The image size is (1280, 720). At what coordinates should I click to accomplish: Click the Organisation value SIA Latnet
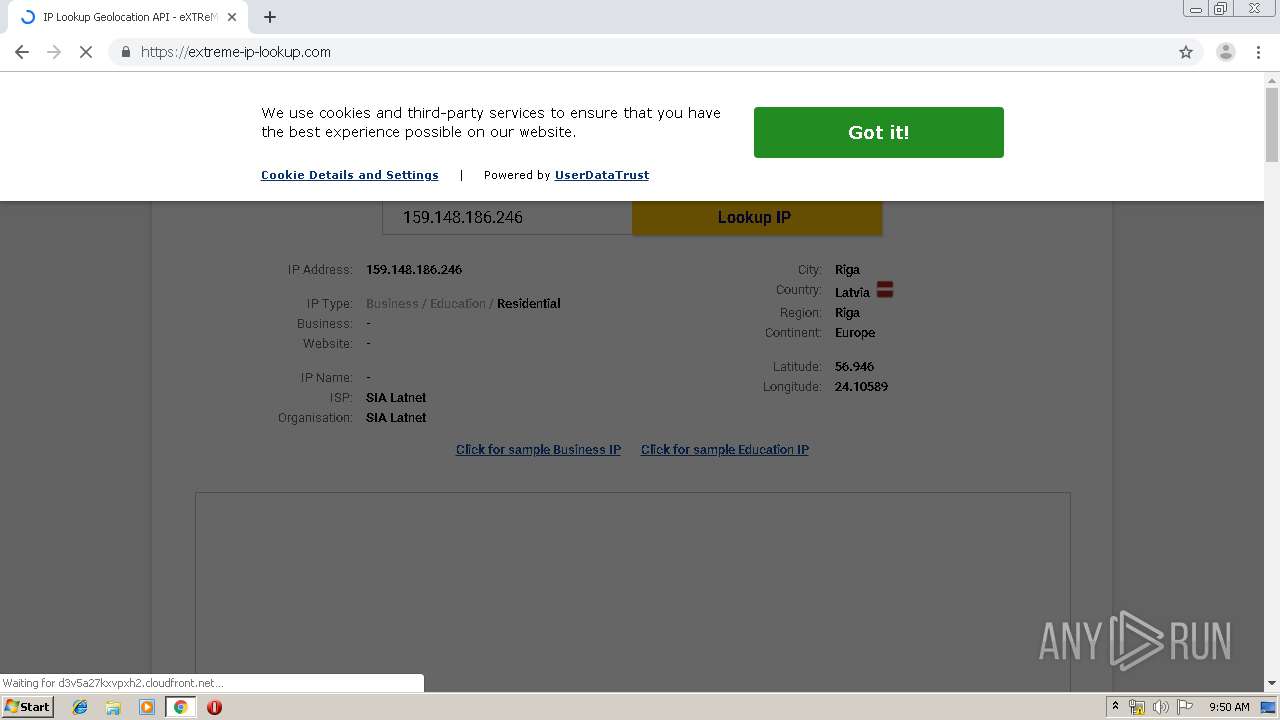pyautogui.click(x=396, y=418)
